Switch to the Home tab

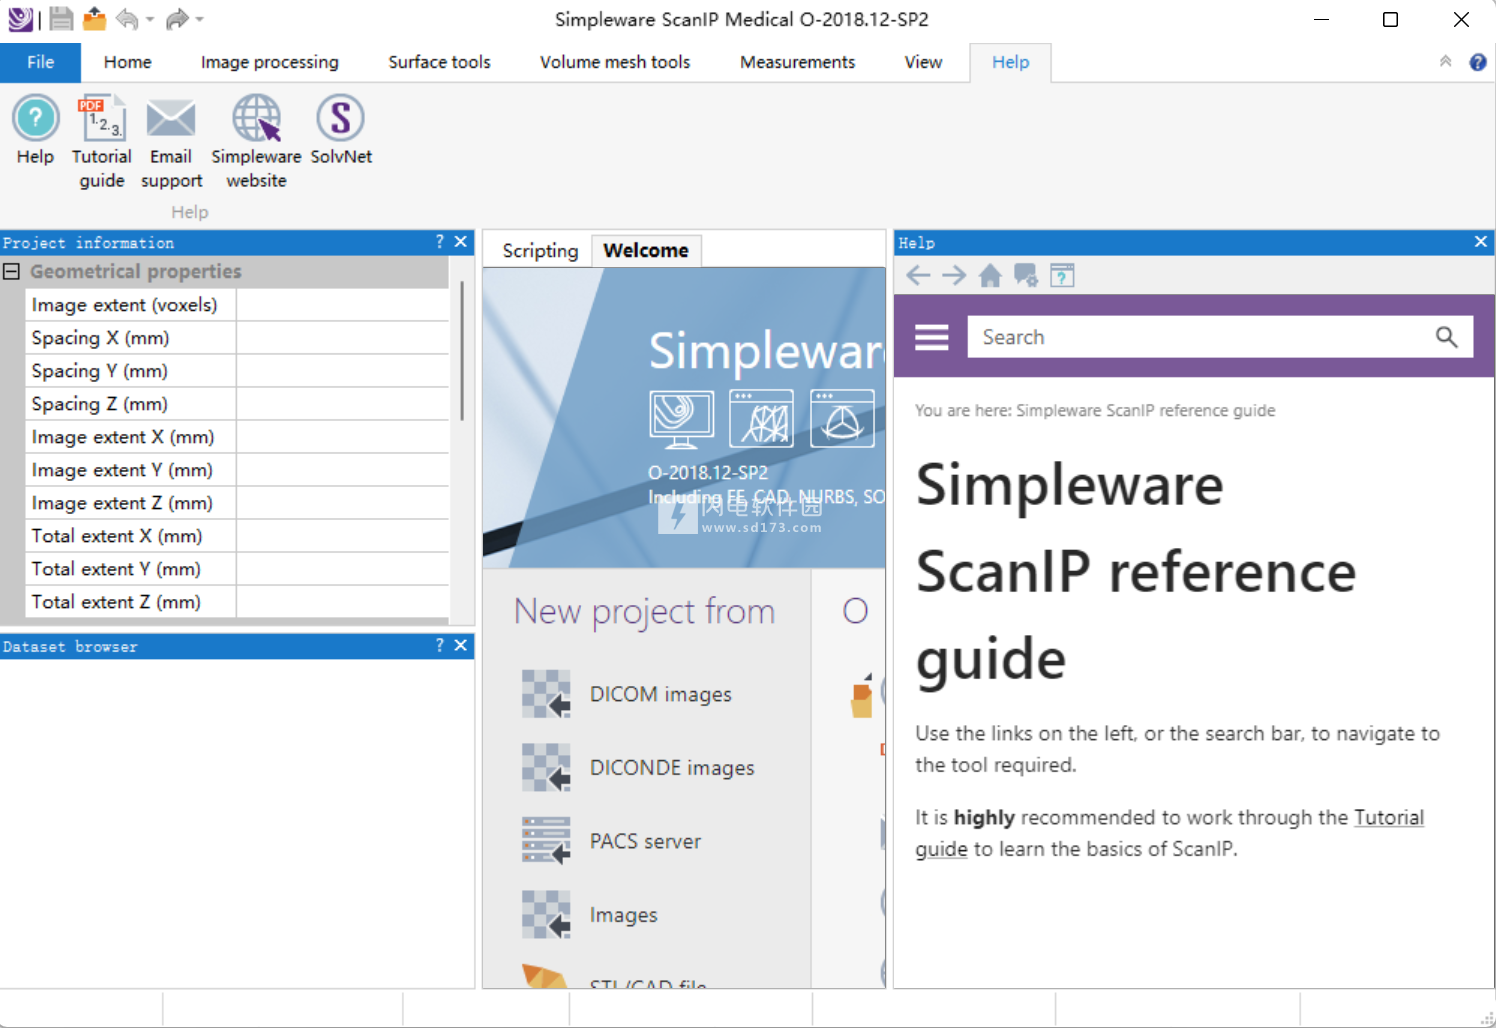coord(128,62)
